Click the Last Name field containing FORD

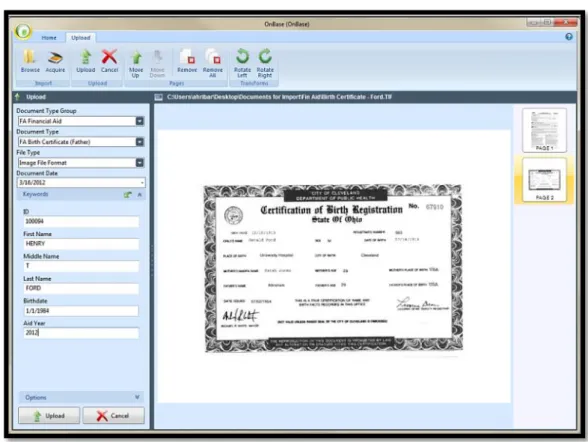81,288
